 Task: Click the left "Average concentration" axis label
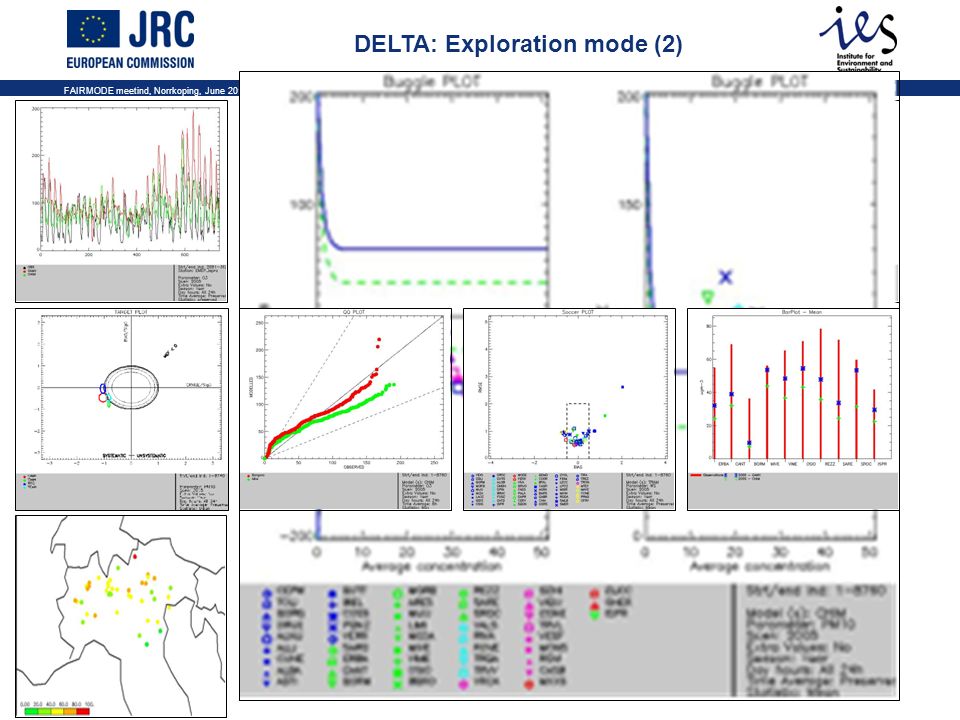click(x=432, y=567)
